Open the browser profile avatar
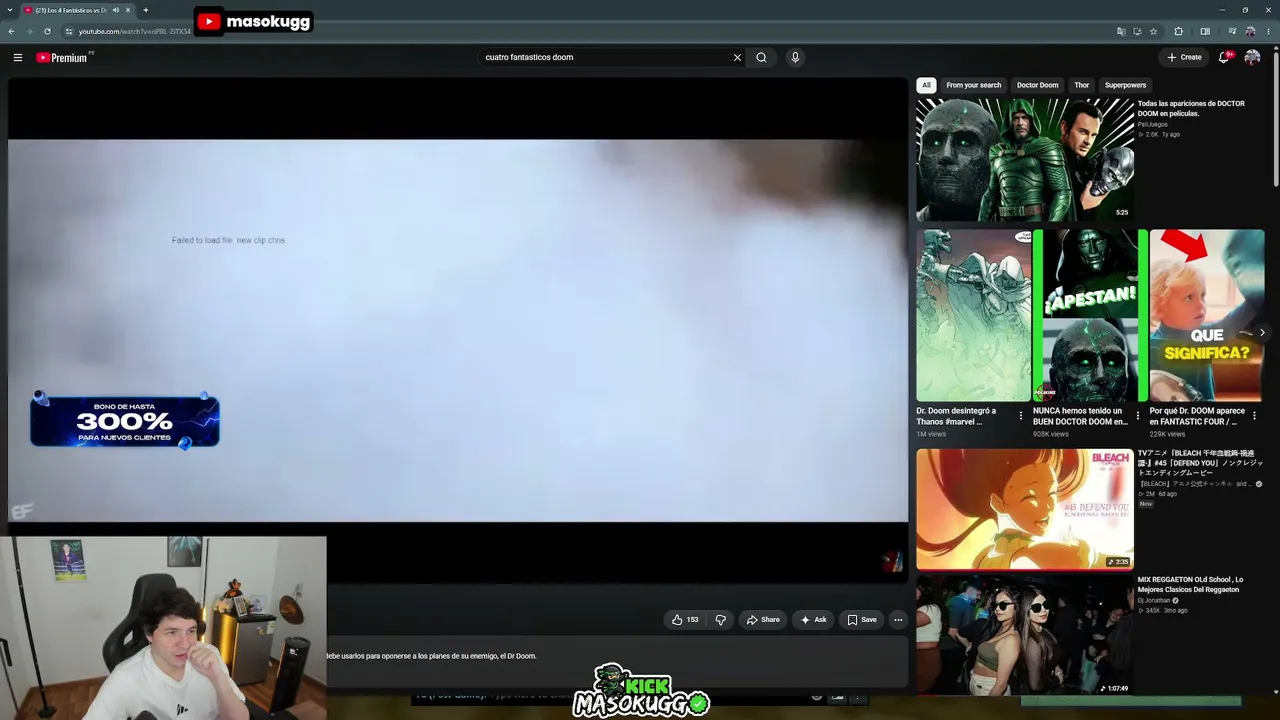The width and height of the screenshot is (1280, 720). tap(1250, 31)
